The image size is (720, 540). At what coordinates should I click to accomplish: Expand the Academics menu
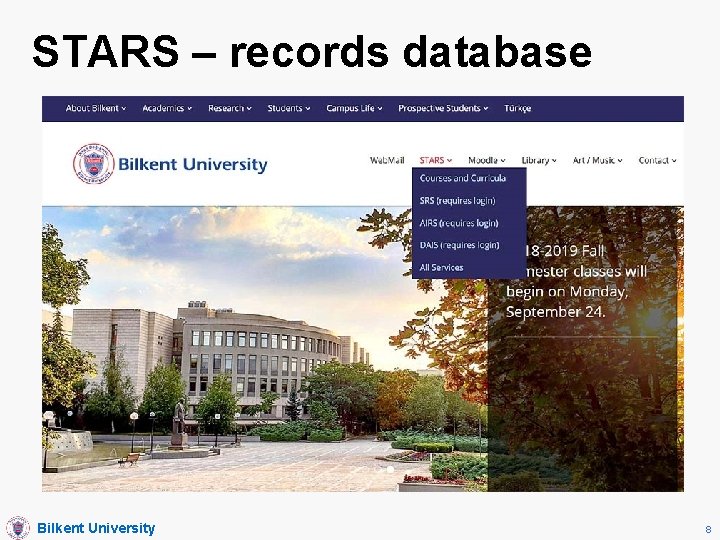pyautogui.click(x=167, y=108)
